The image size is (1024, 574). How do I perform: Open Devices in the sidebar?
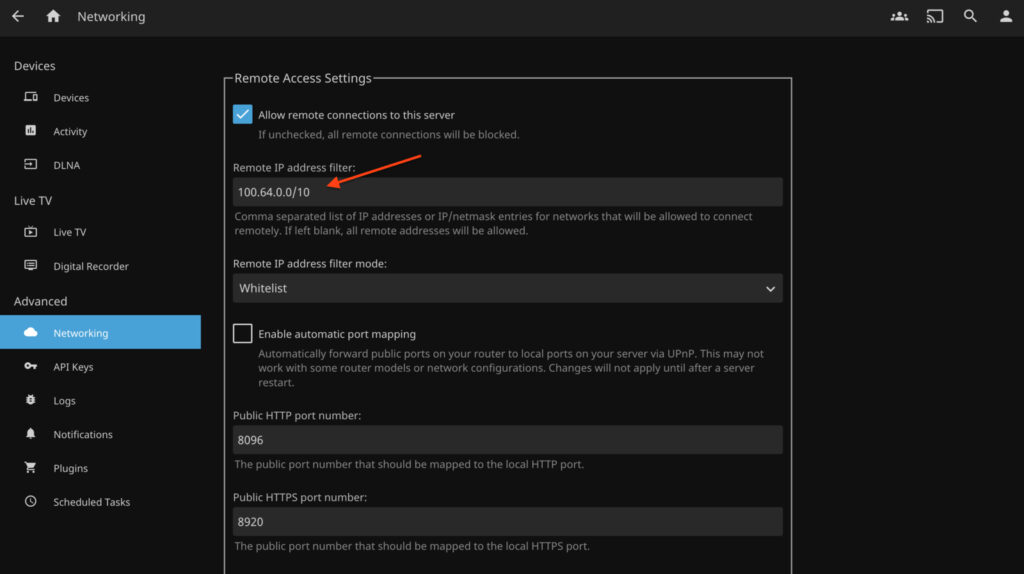tap(70, 98)
